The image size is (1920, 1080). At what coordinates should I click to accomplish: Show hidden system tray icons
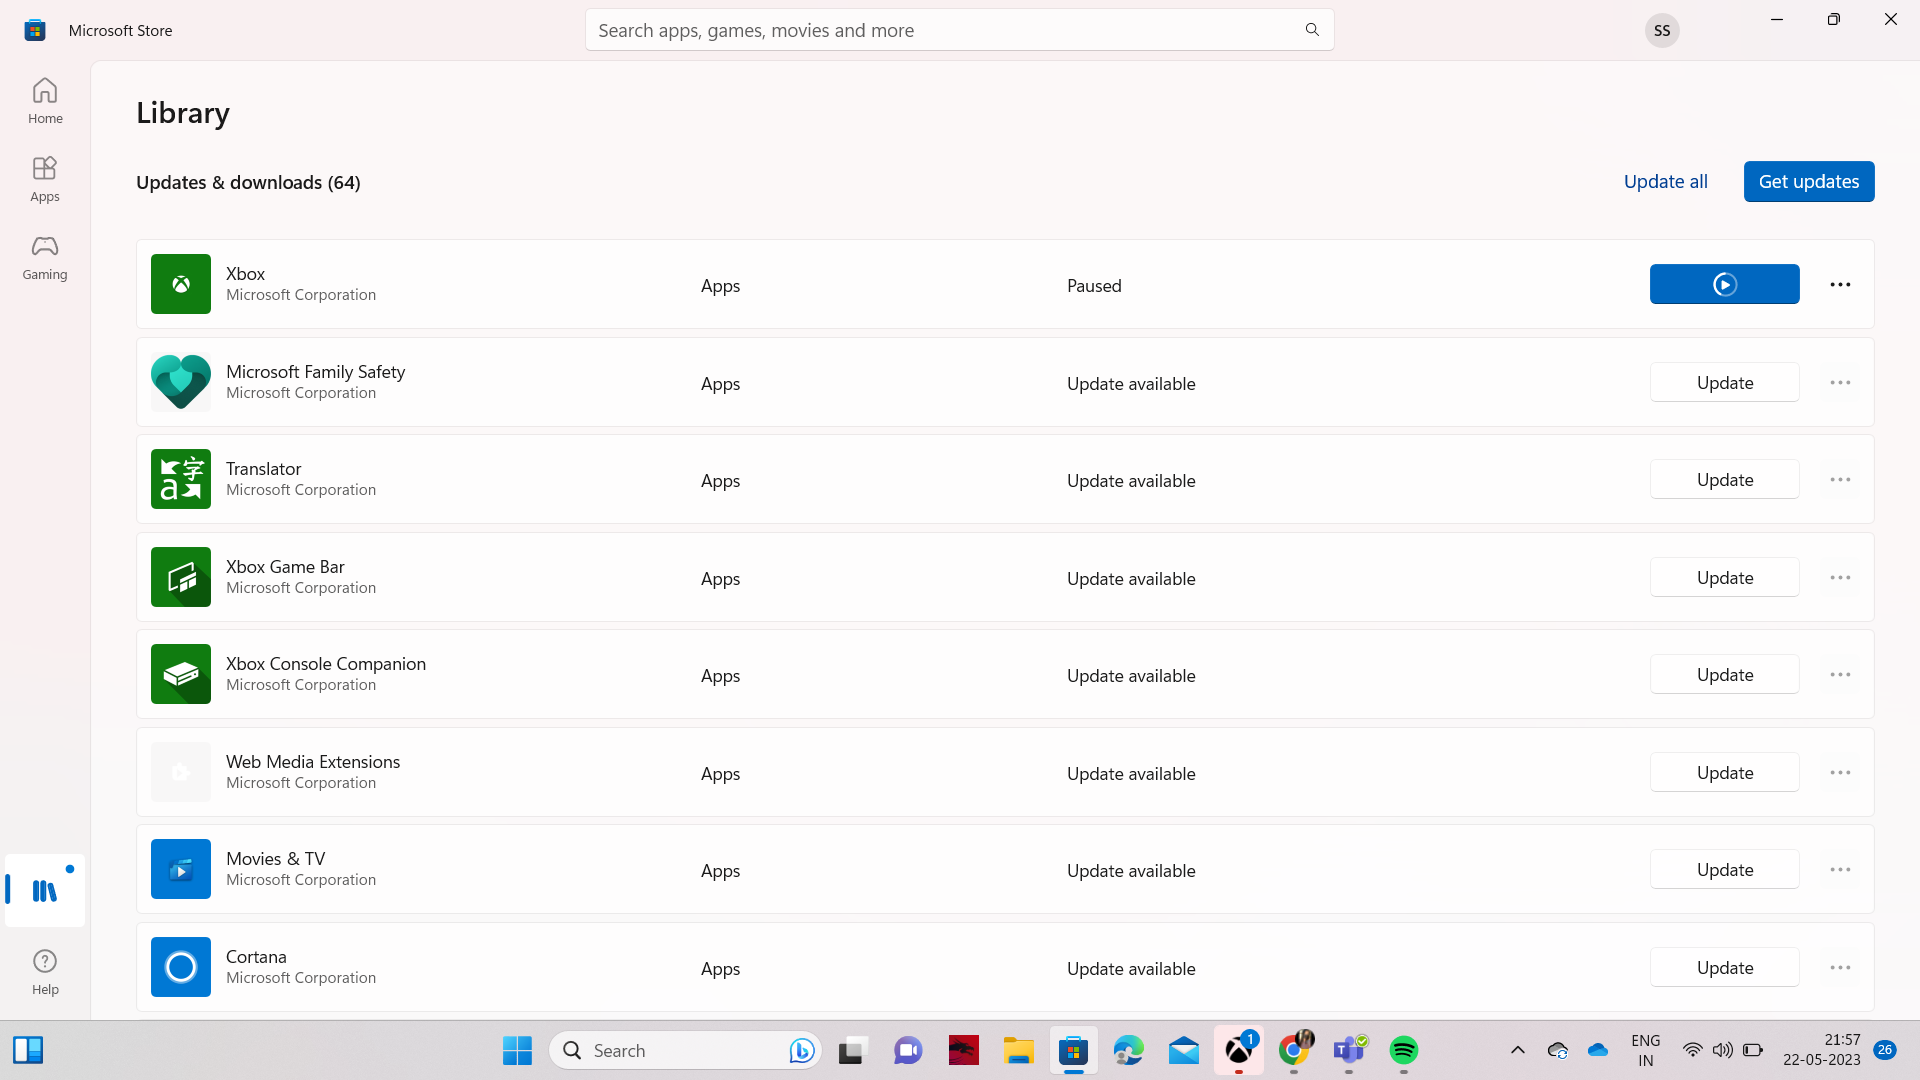pyautogui.click(x=1517, y=1050)
